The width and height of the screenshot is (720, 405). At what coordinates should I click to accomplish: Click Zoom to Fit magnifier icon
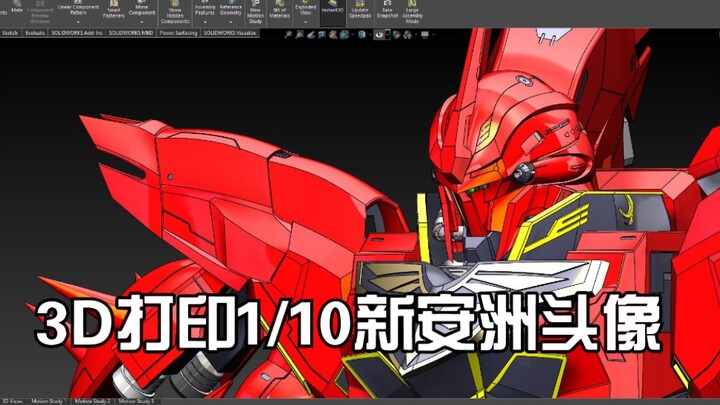pyautogui.click(x=288, y=34)
